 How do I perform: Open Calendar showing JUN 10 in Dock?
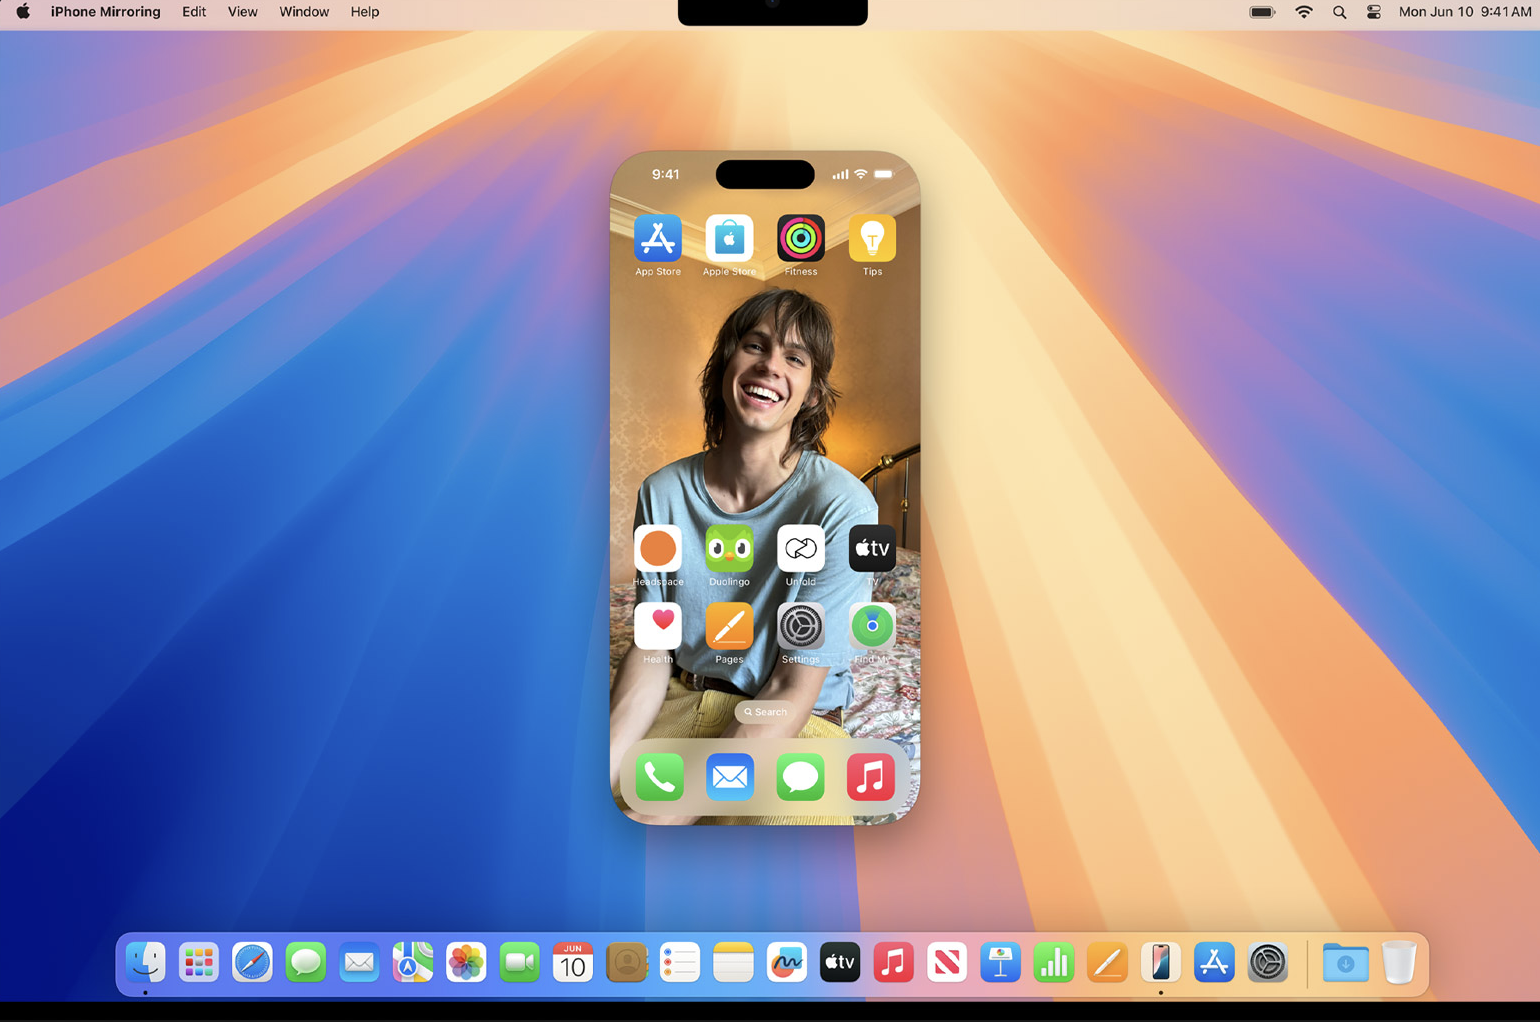[x=573, y=963]
